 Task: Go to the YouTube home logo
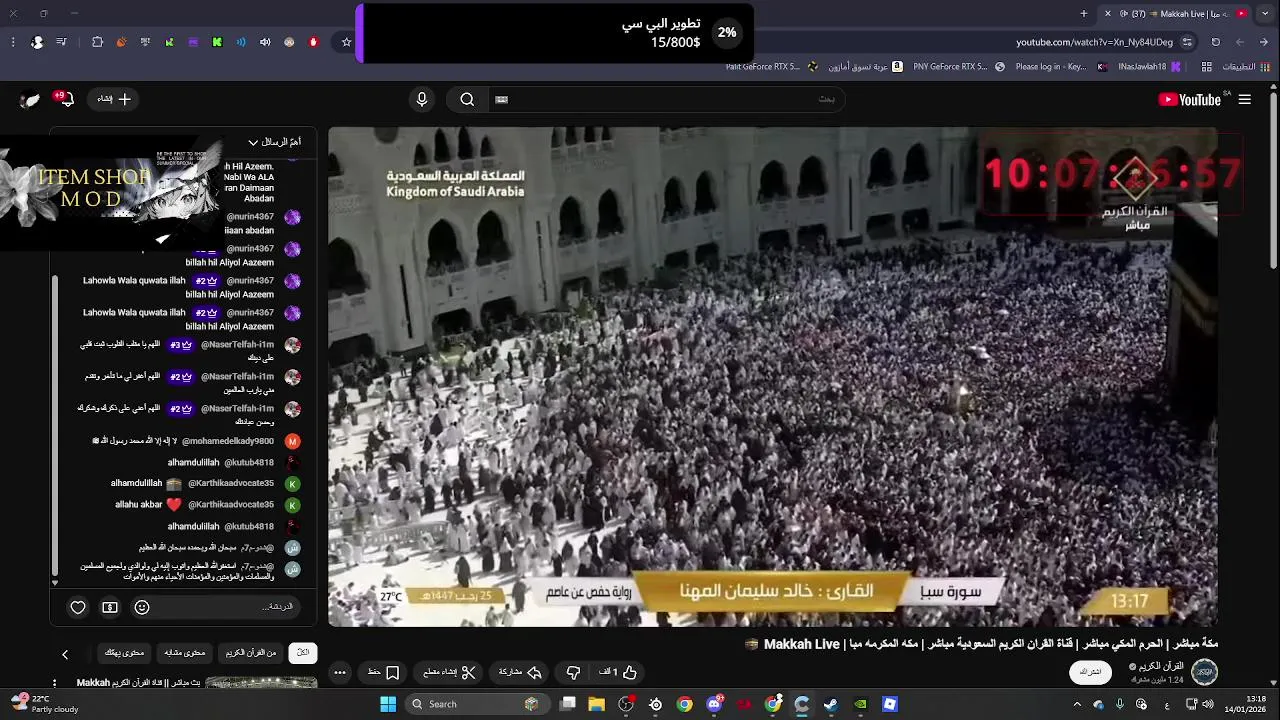[1189, 99]
